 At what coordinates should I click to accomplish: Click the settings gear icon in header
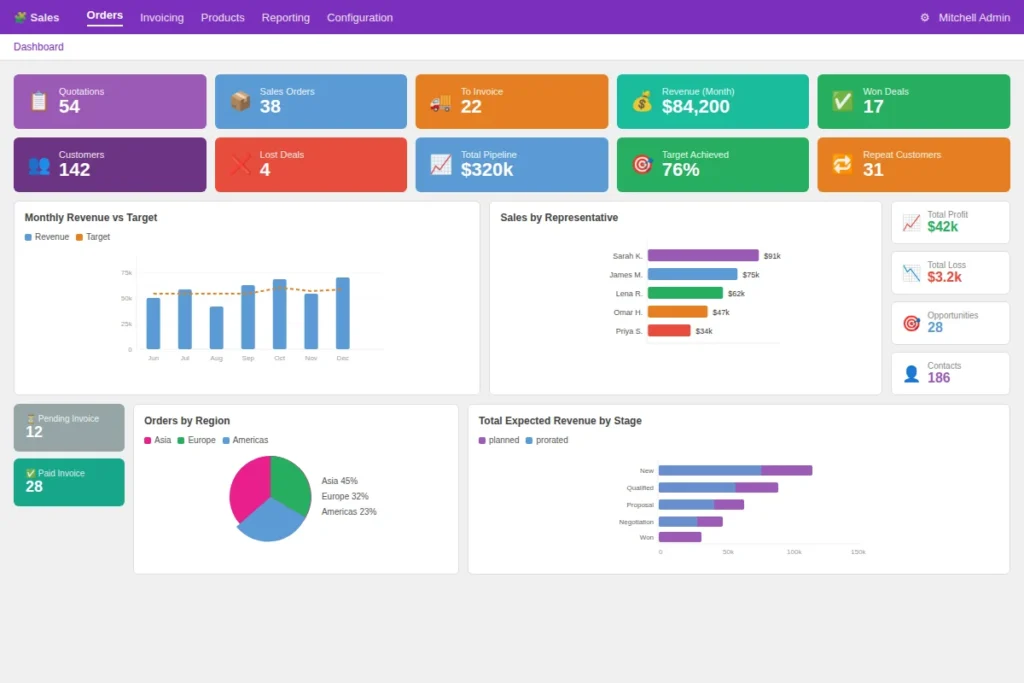tap(925, 18)
